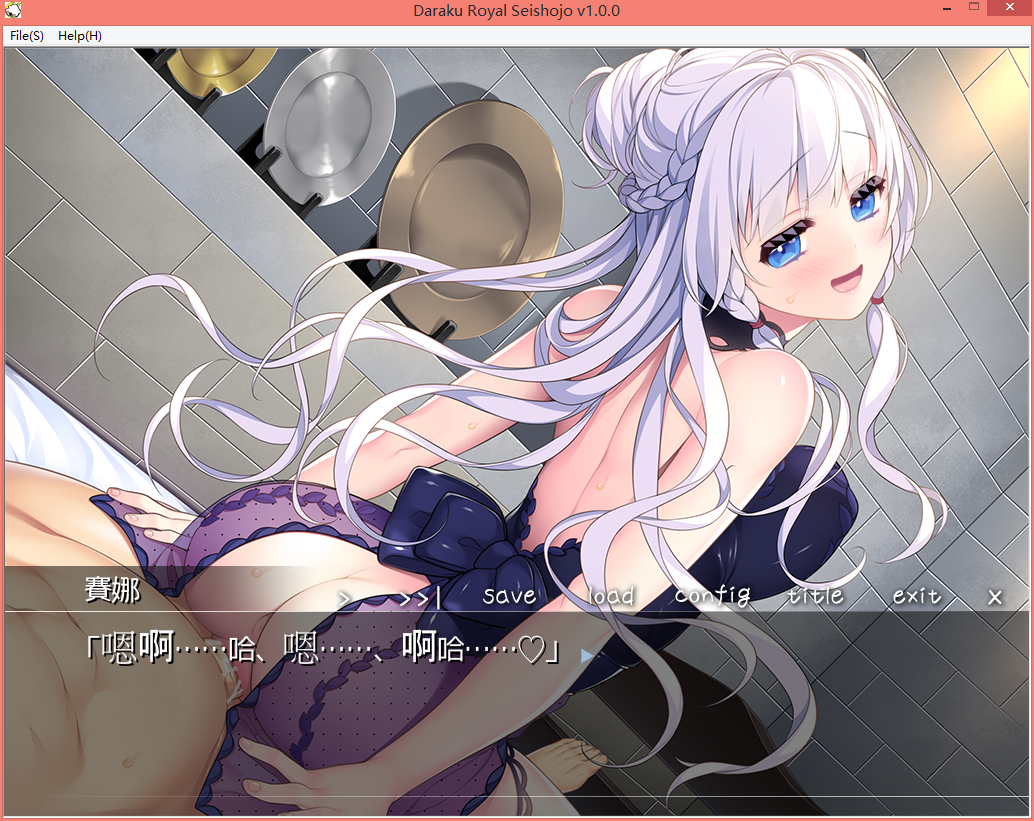Click the save button in the quick menu
Screen dimensions: 1034x821
click(509, 595)
